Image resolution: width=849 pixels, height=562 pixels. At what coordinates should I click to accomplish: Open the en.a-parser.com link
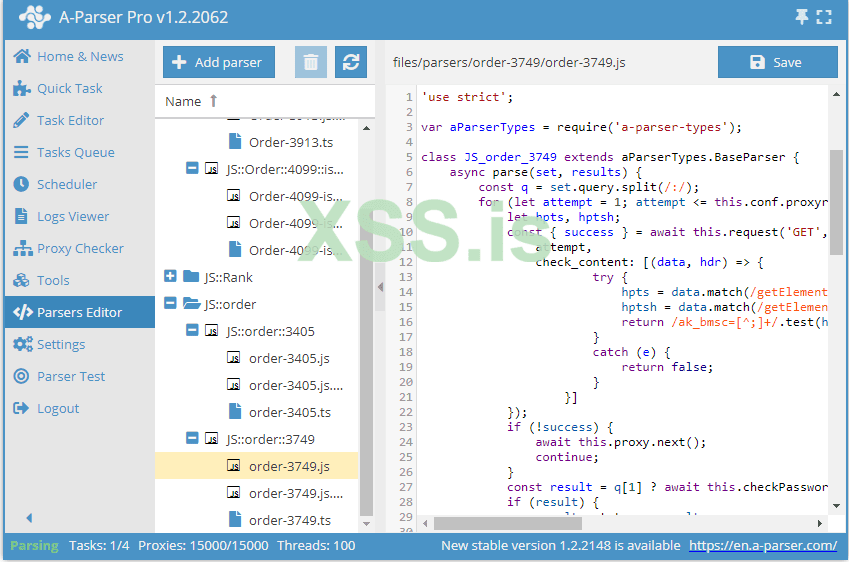pos(763,546)
